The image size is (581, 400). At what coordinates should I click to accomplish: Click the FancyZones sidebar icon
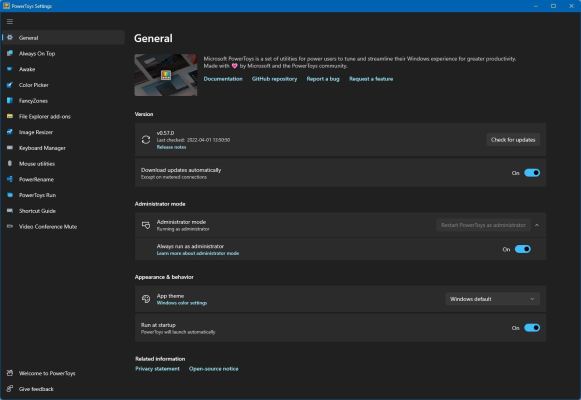[x=10, y=100]
